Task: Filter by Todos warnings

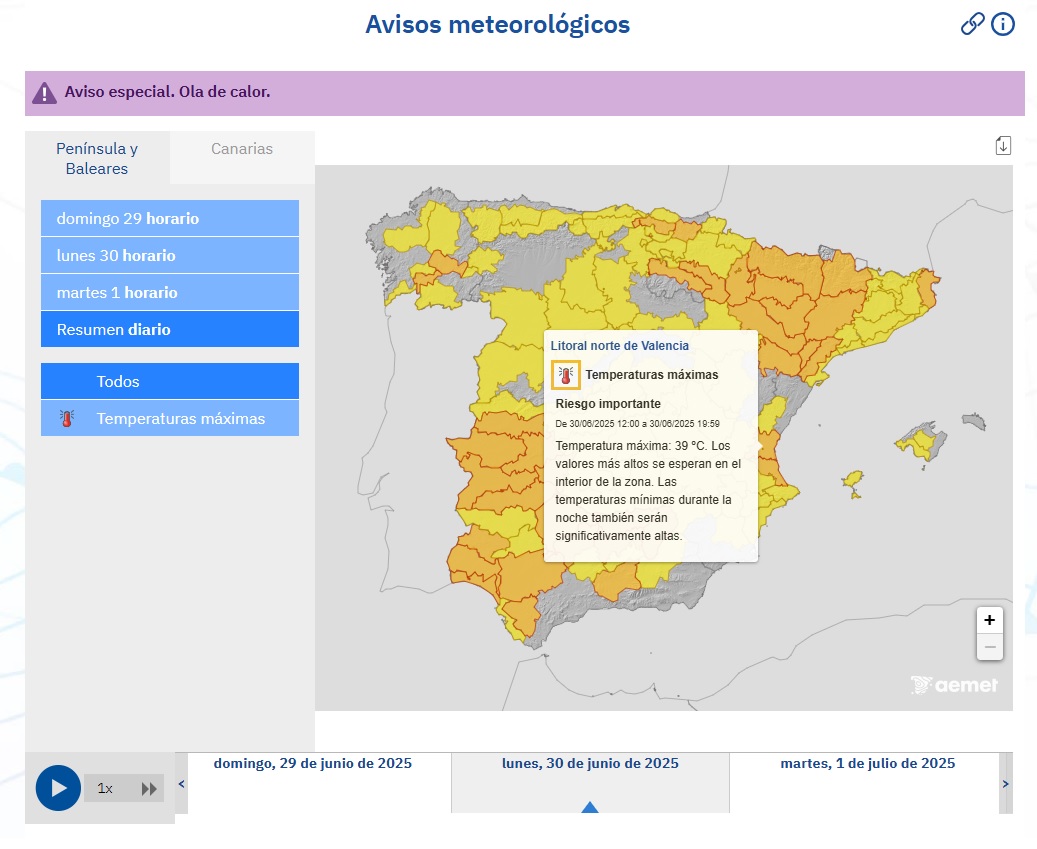Action: coord(170,381)
